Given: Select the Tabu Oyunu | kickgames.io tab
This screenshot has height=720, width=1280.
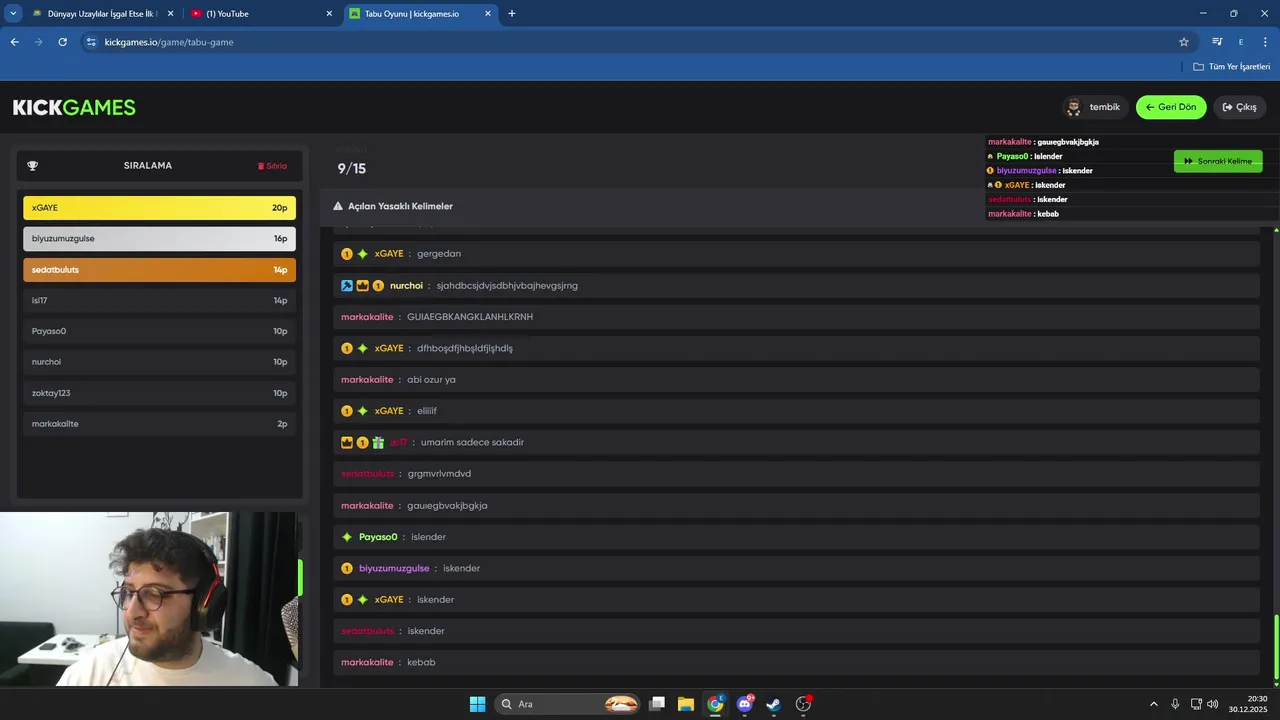Looking at the screenshot, I should pos(420,14).
